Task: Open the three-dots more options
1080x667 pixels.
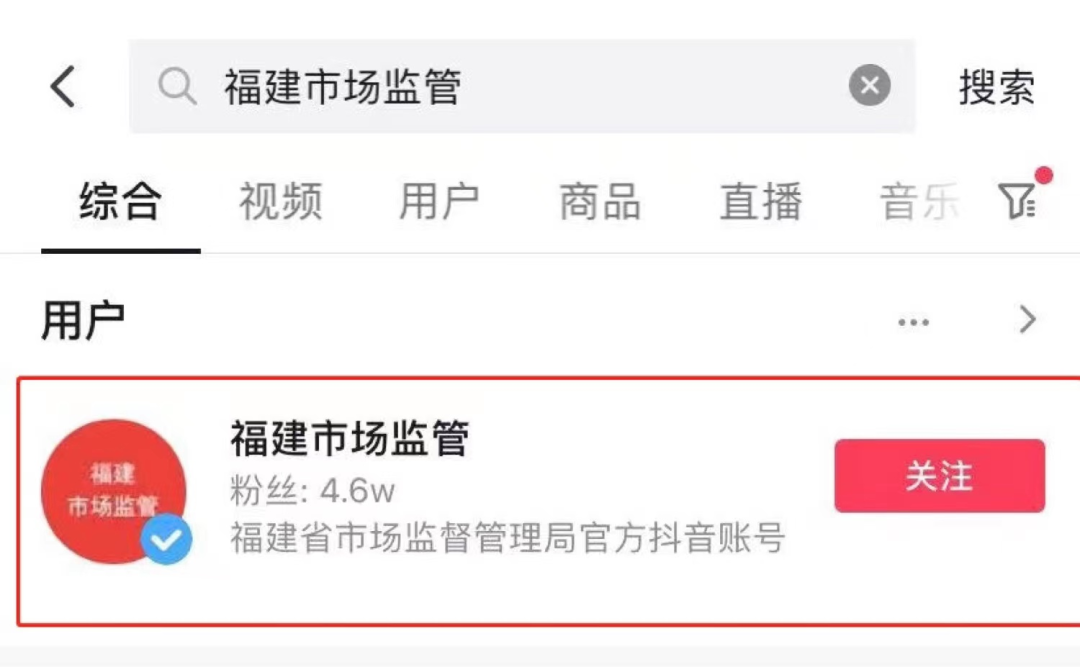Action: (913, 322)
